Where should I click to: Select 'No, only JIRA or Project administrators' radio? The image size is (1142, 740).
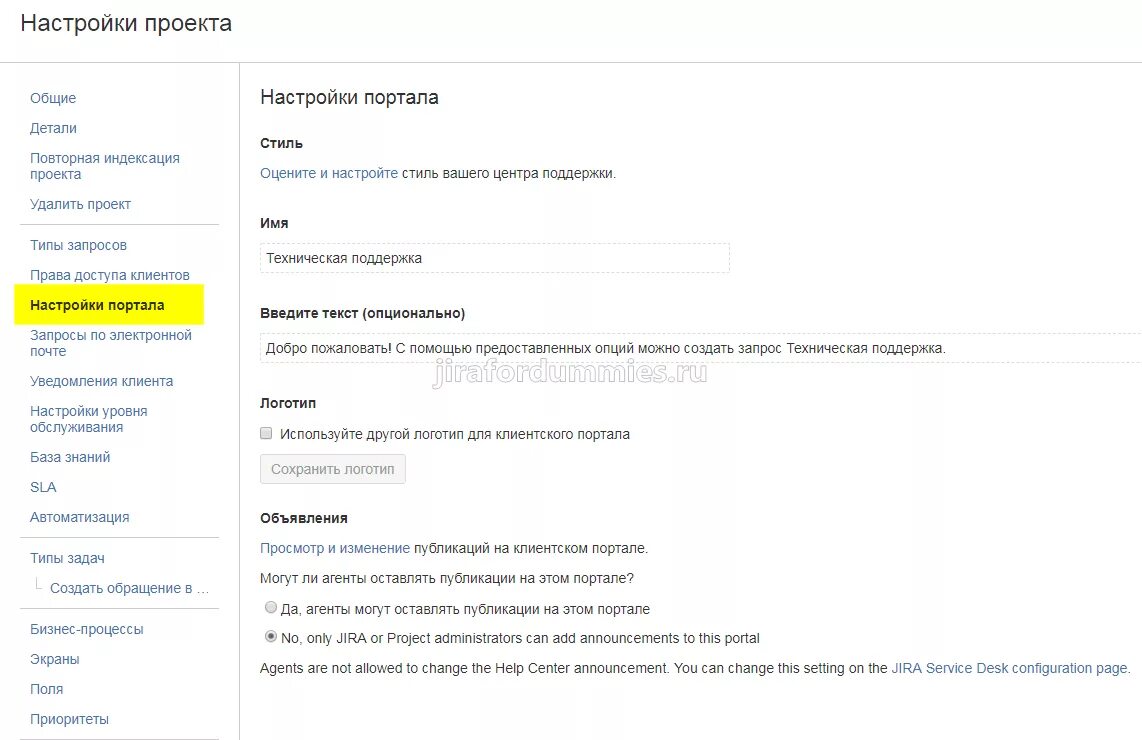pyautogui.click(x=271, y=637)
